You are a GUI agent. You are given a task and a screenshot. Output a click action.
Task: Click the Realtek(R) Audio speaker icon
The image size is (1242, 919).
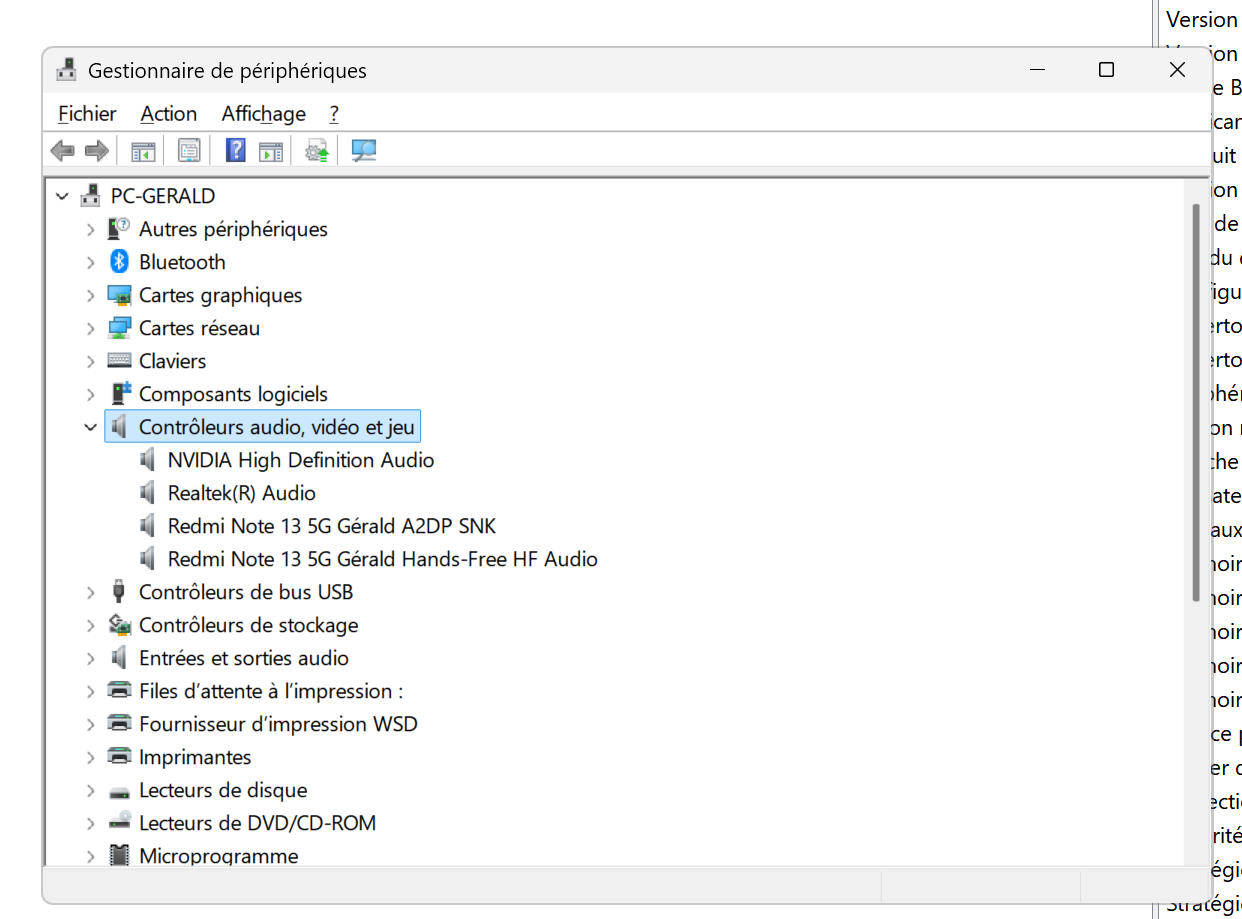(x=149, y=493)
